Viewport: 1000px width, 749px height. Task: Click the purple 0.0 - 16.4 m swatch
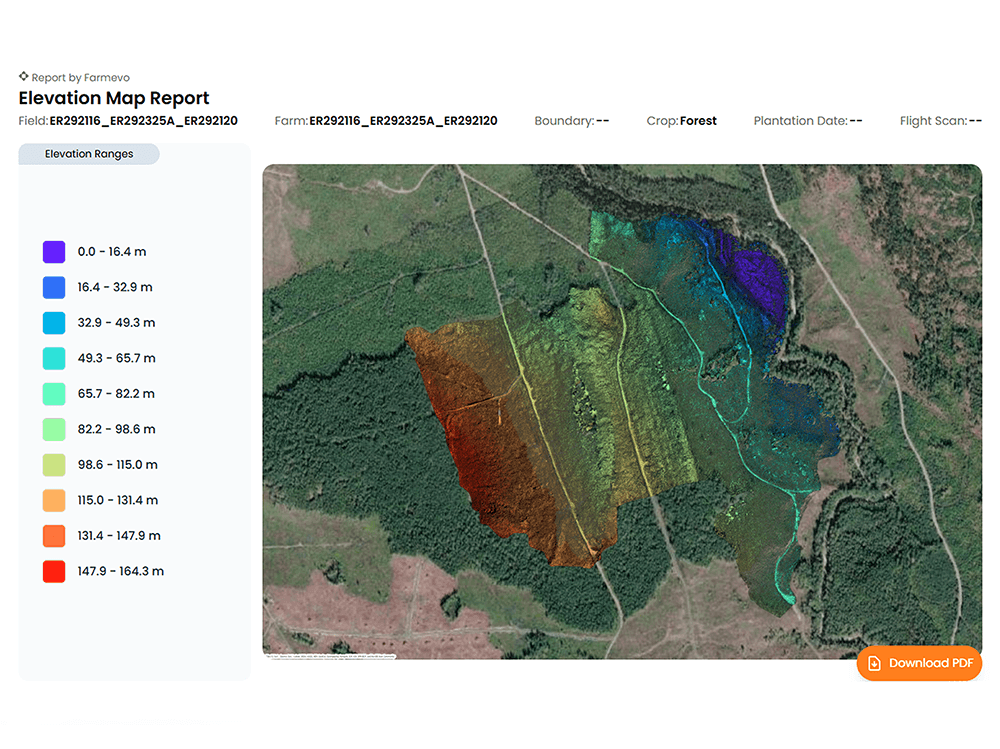click(54, 252)
